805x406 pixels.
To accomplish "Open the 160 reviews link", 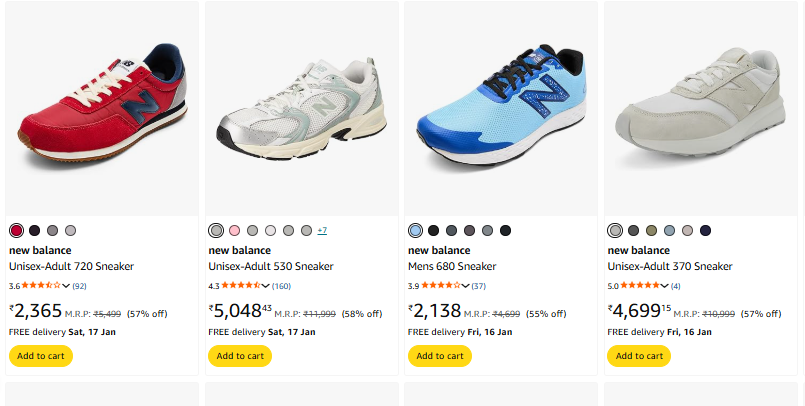I will coord(281,286).
